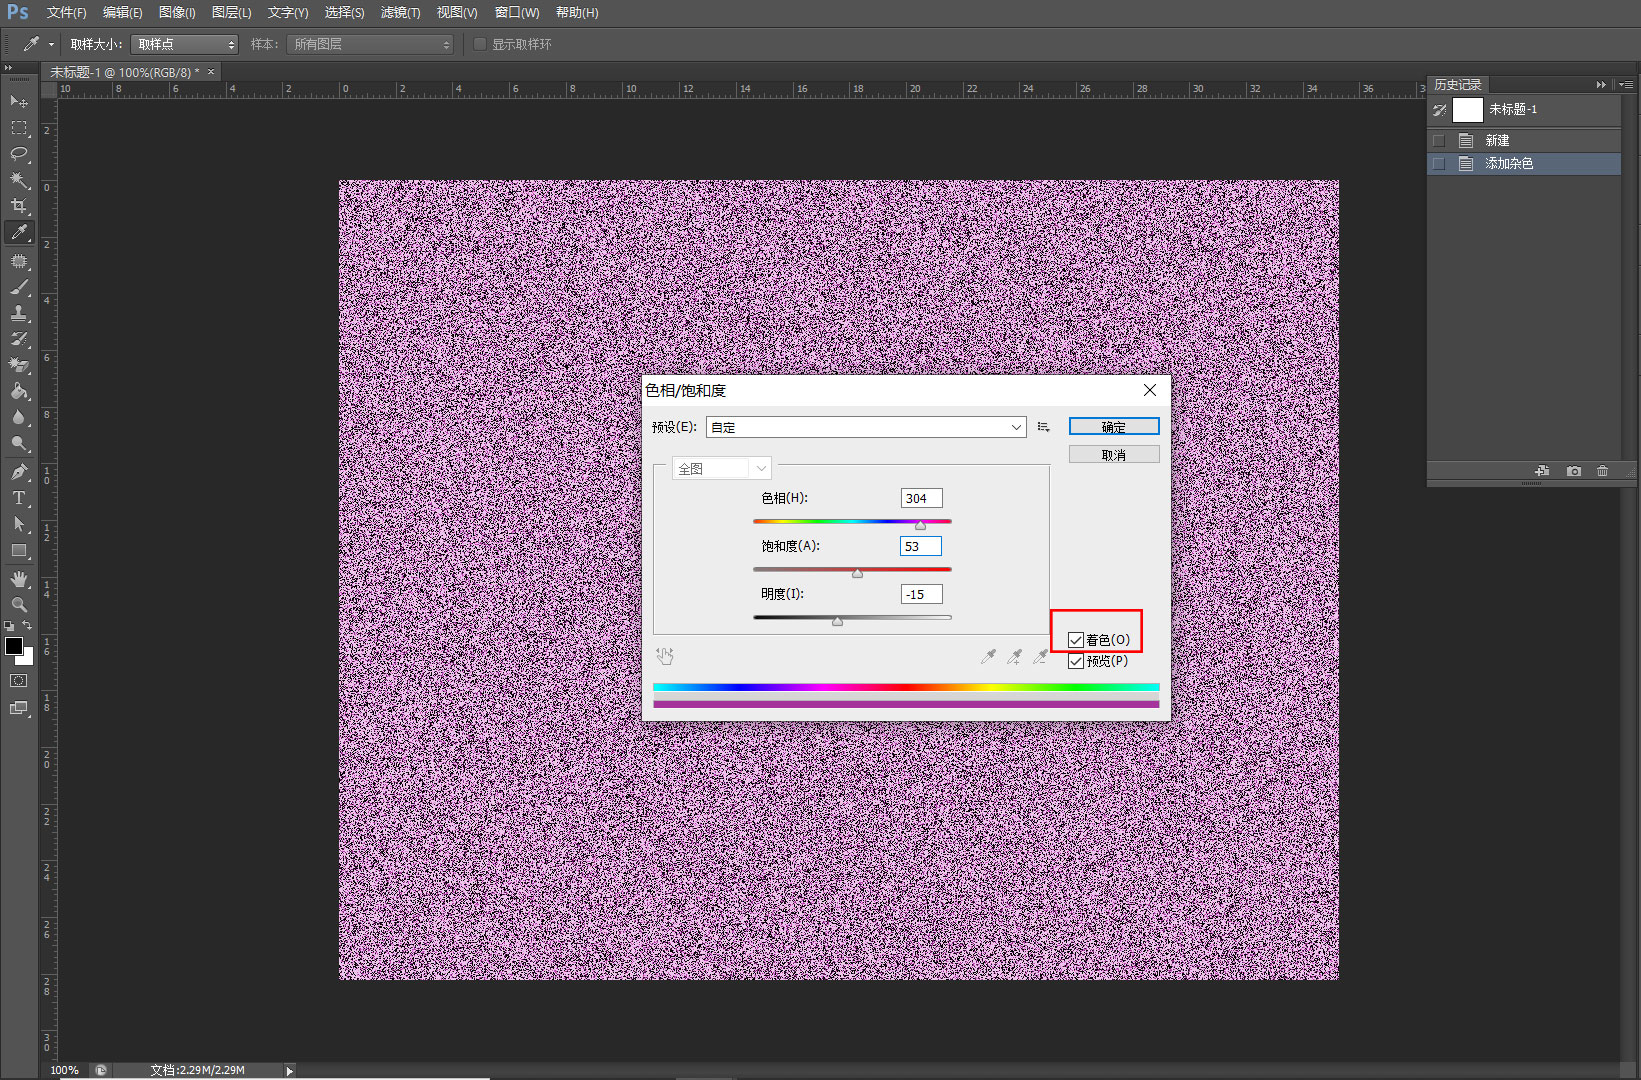Image resolution: width=1641 pixels, height=1080 pixels.
Task: Create new snapshot camera icon
Action: pos(1574,471)
